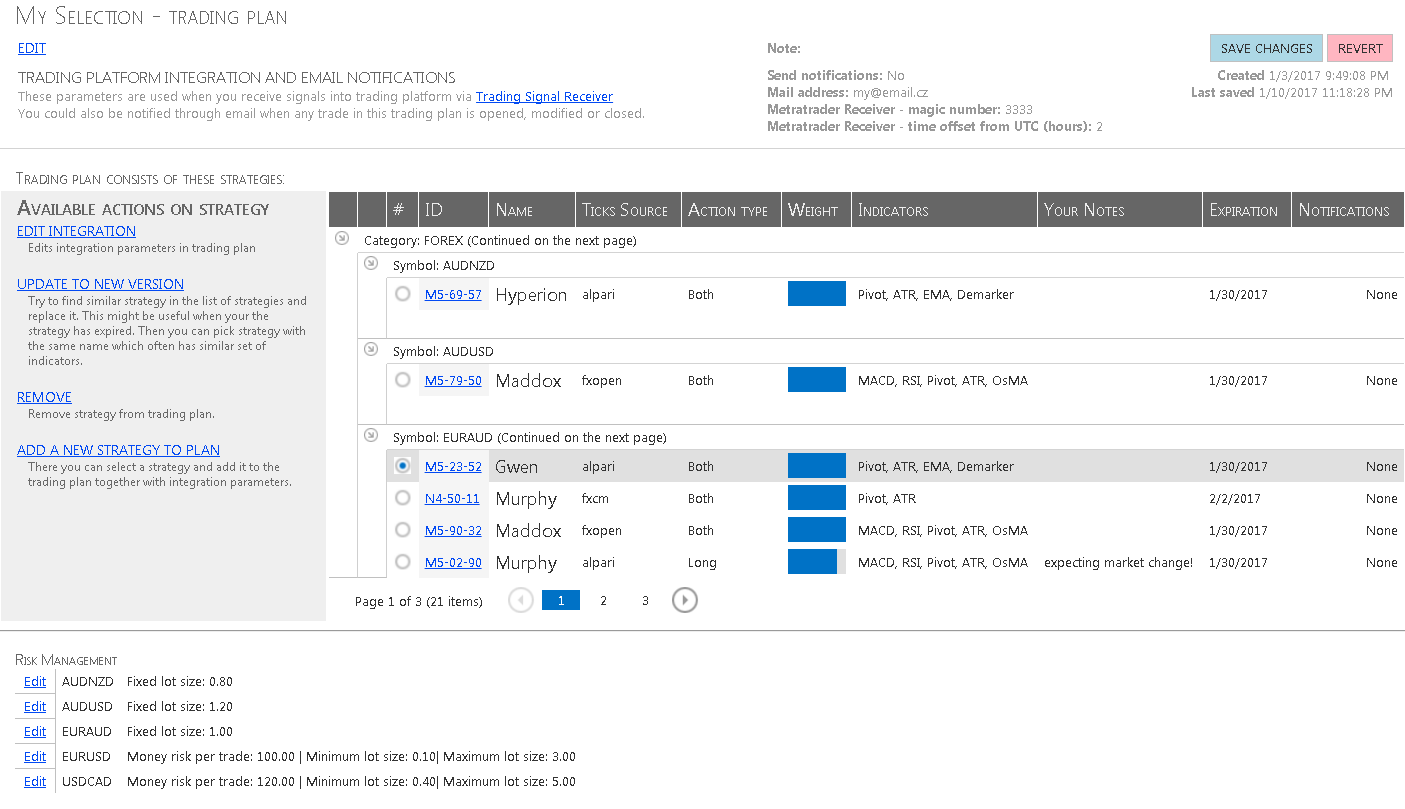Go to next page arrow icon
Image resolution: width=1405 pixels, height=809 pixels.
(x=684, y=600)
